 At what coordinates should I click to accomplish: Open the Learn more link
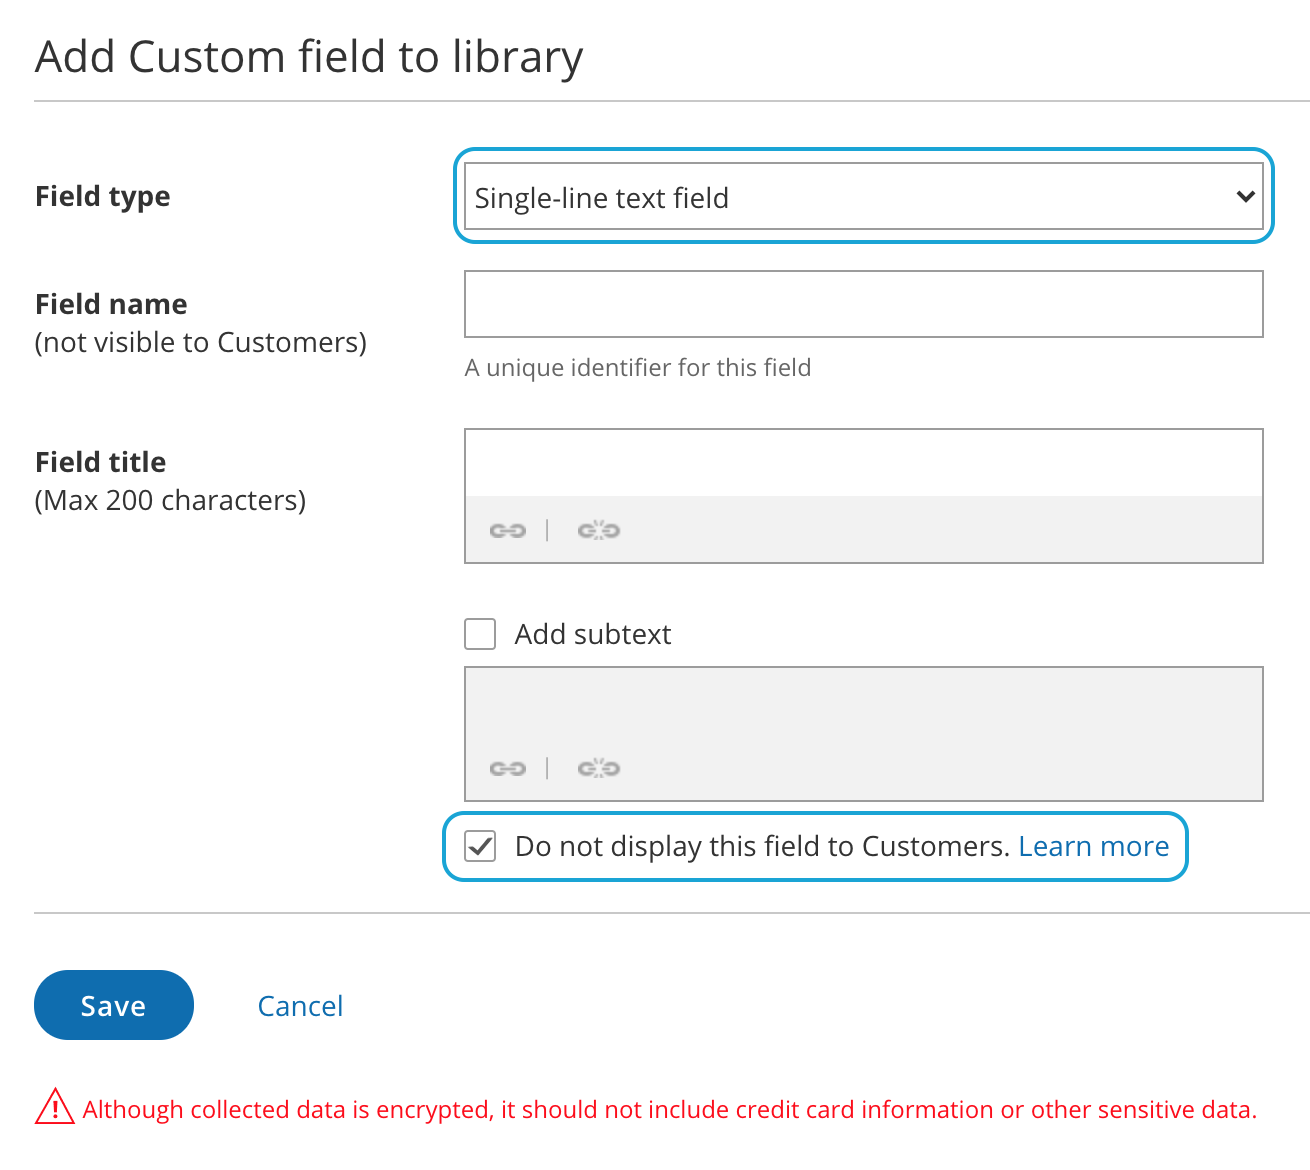[1093, 846]
